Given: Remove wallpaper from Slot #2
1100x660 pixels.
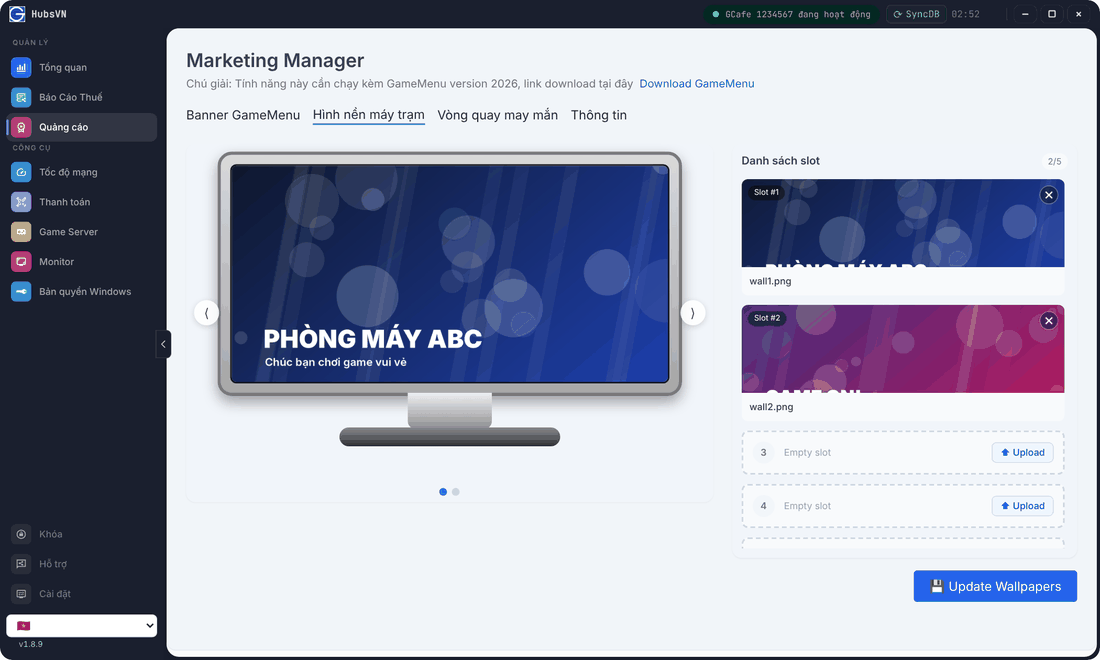Looking at the screenshot, I should point(1049,321).
